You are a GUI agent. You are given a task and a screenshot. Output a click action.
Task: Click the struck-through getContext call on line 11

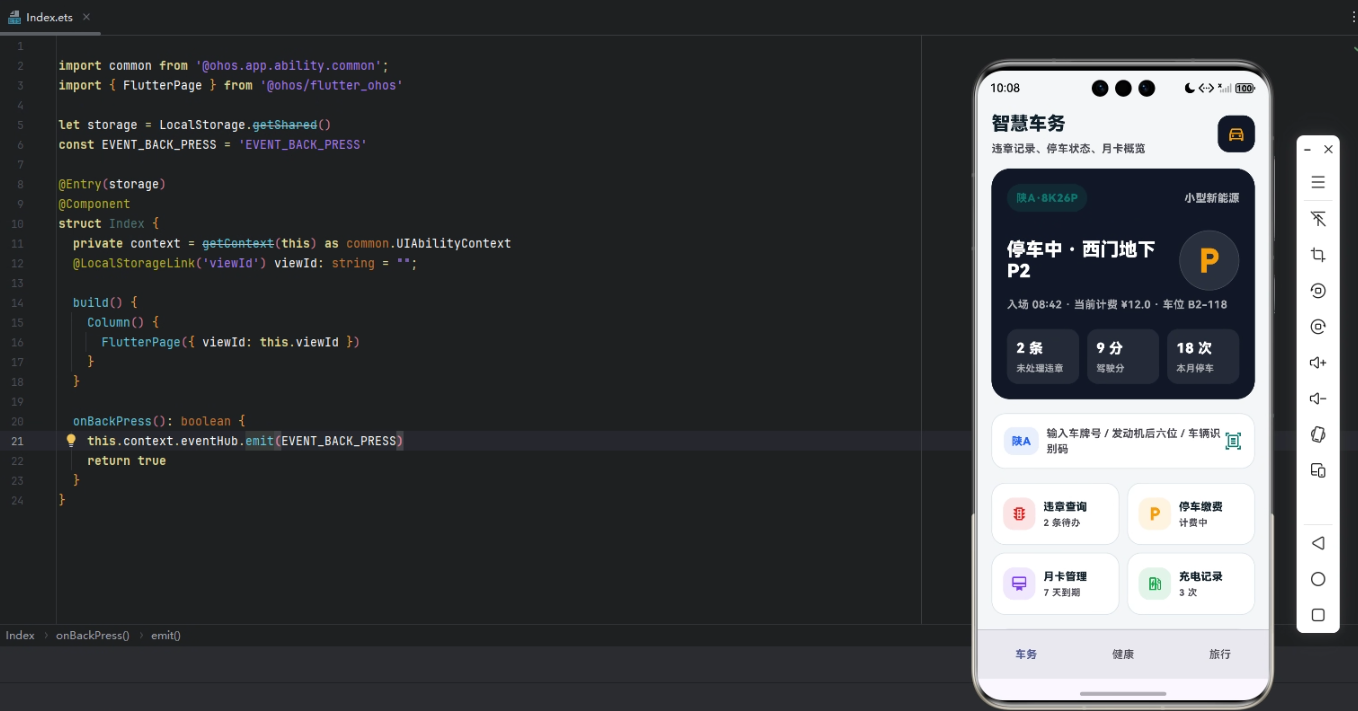(x=238, y=243)
